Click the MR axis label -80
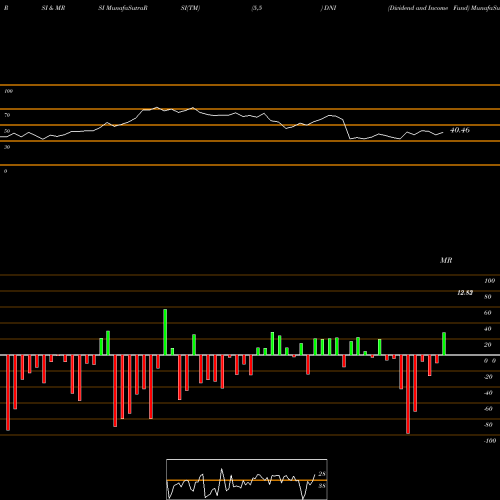The width and height of the screenshot is (500, 500). click(488, 425)
